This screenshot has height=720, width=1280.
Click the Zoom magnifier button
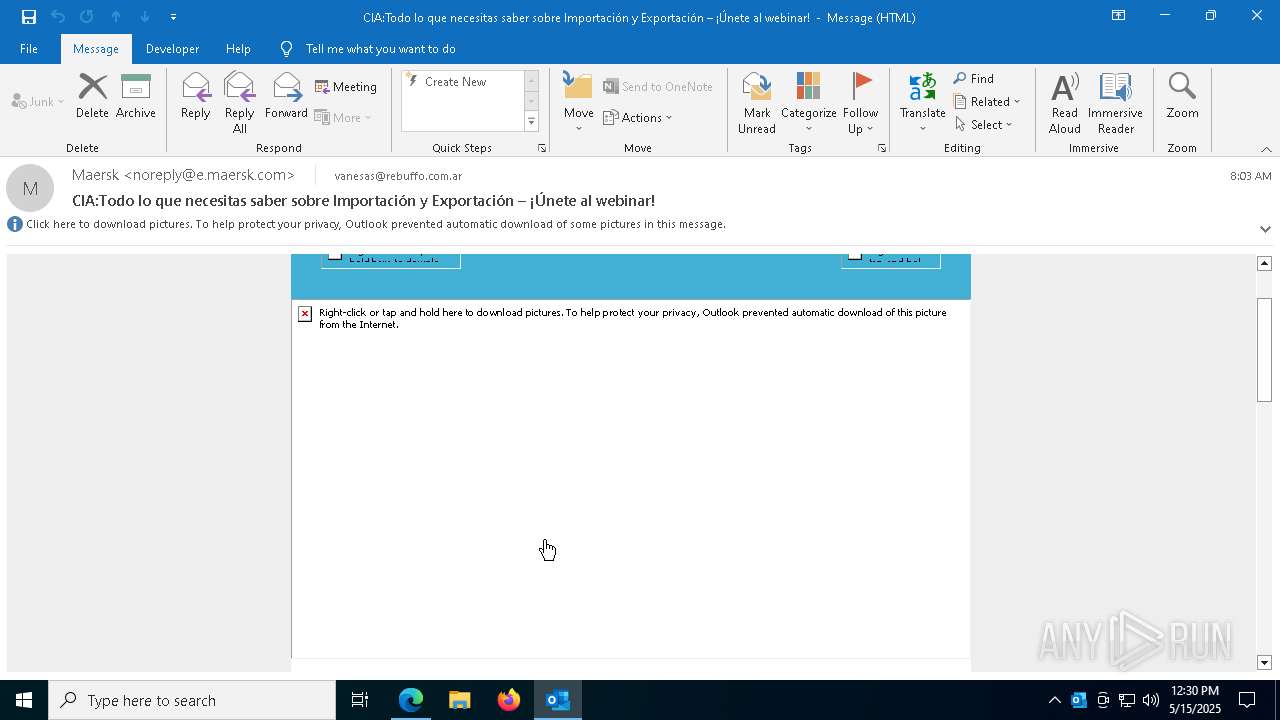coord(1182,97)
